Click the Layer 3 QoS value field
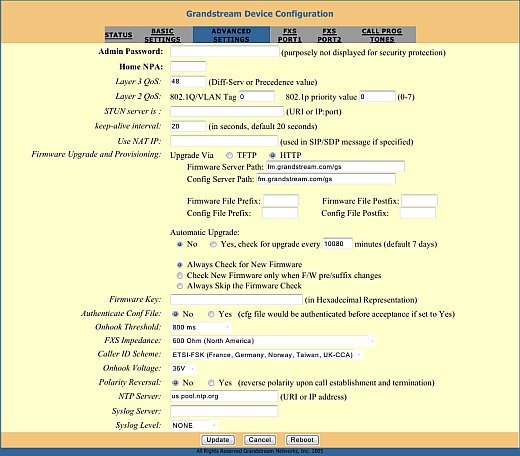Screen dimensions: 520x456 click(188, 81)
